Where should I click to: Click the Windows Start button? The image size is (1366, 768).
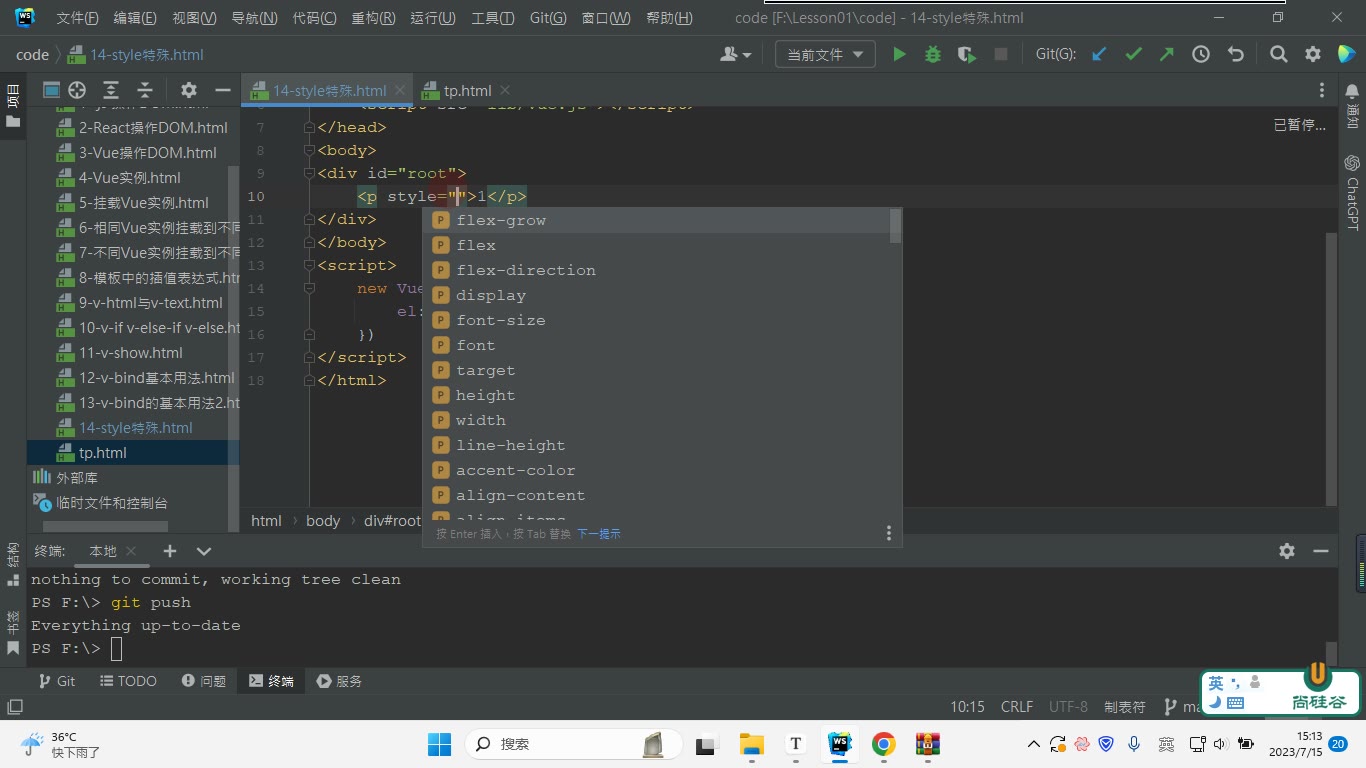pos(439,744)
